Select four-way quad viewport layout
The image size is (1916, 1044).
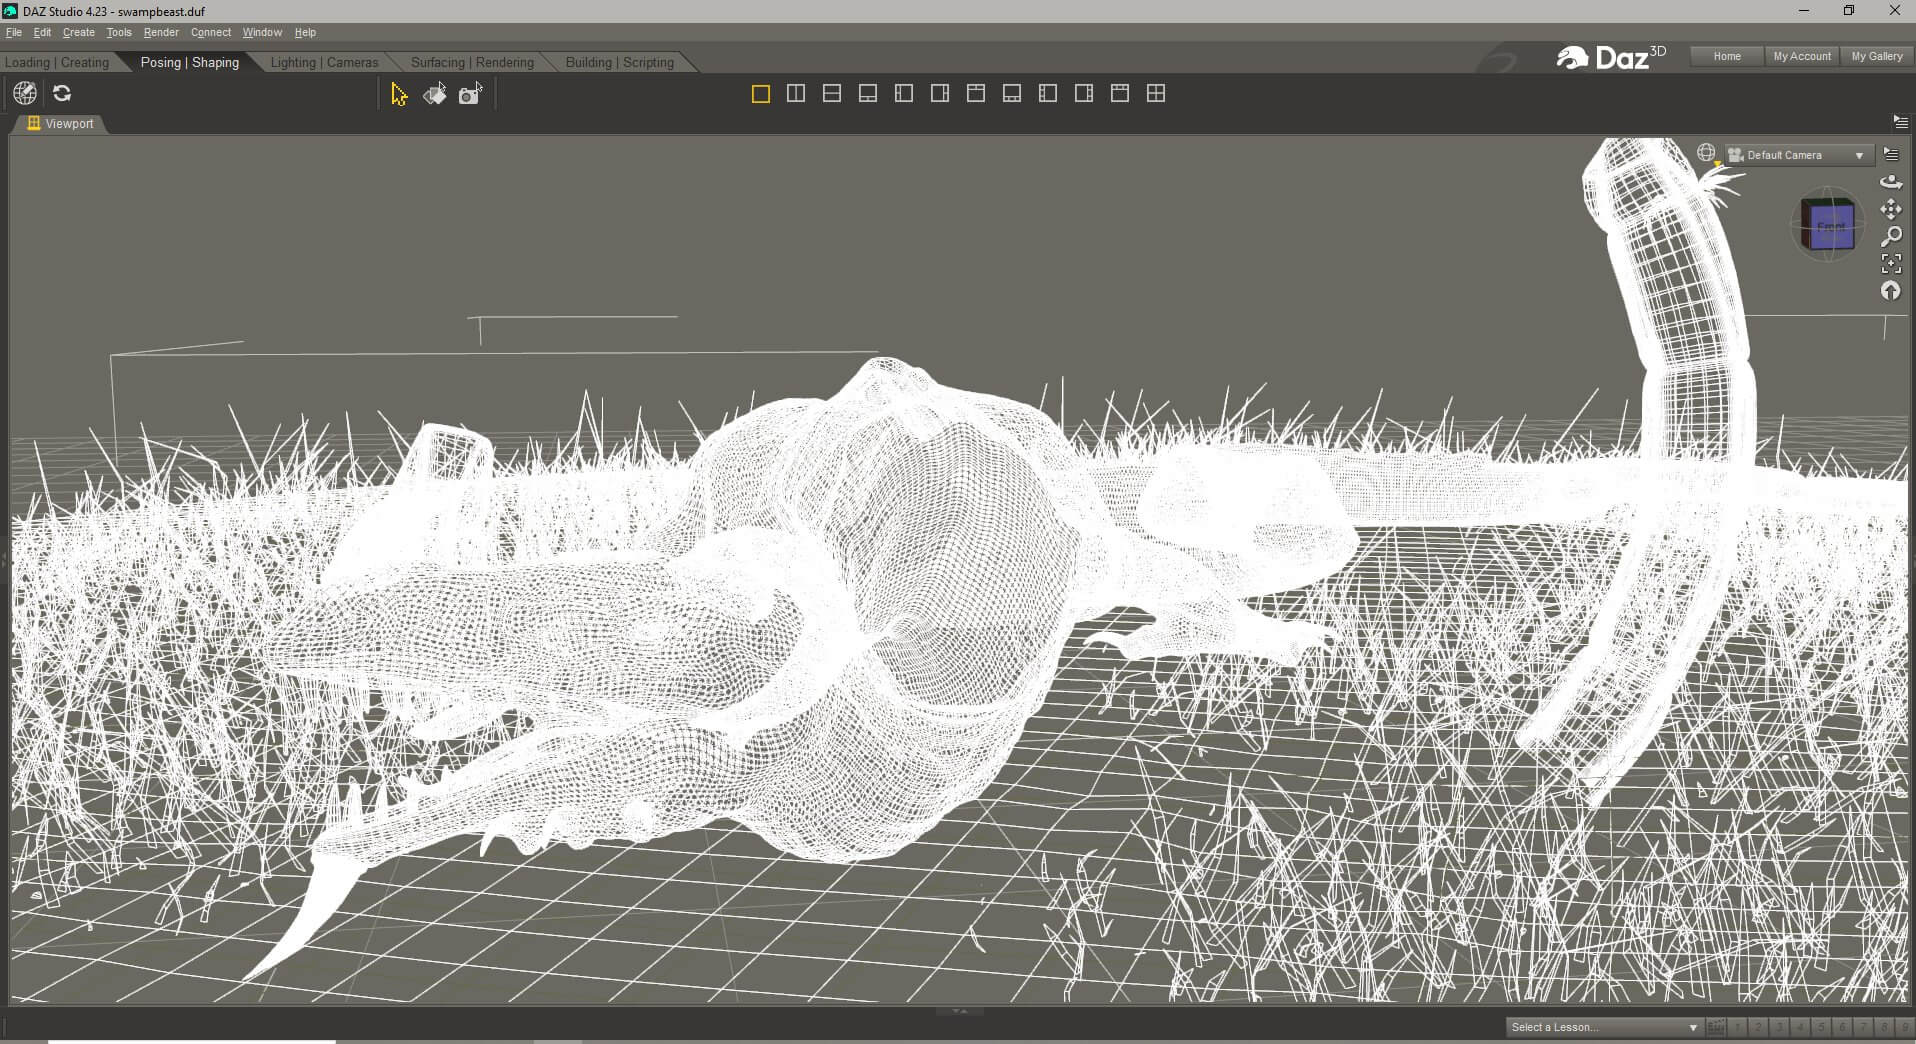(x=1156, y=93)
